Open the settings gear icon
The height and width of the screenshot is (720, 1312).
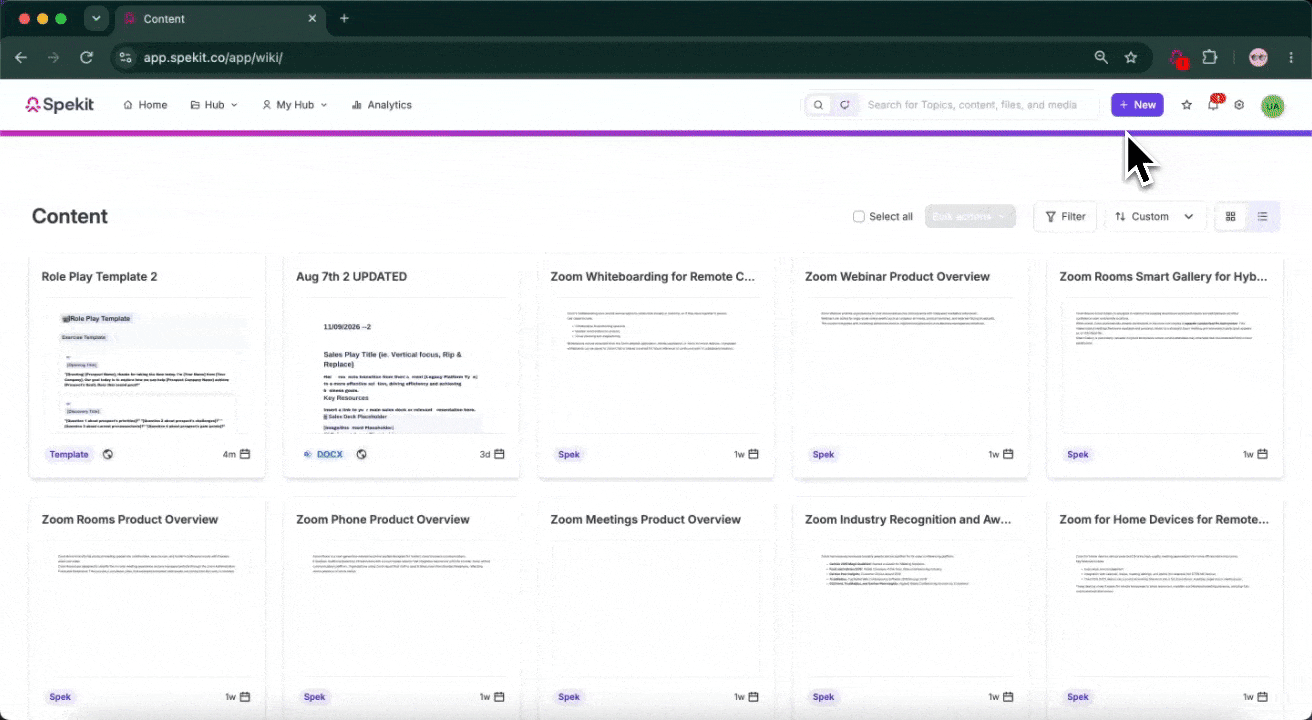[1239, 105]
